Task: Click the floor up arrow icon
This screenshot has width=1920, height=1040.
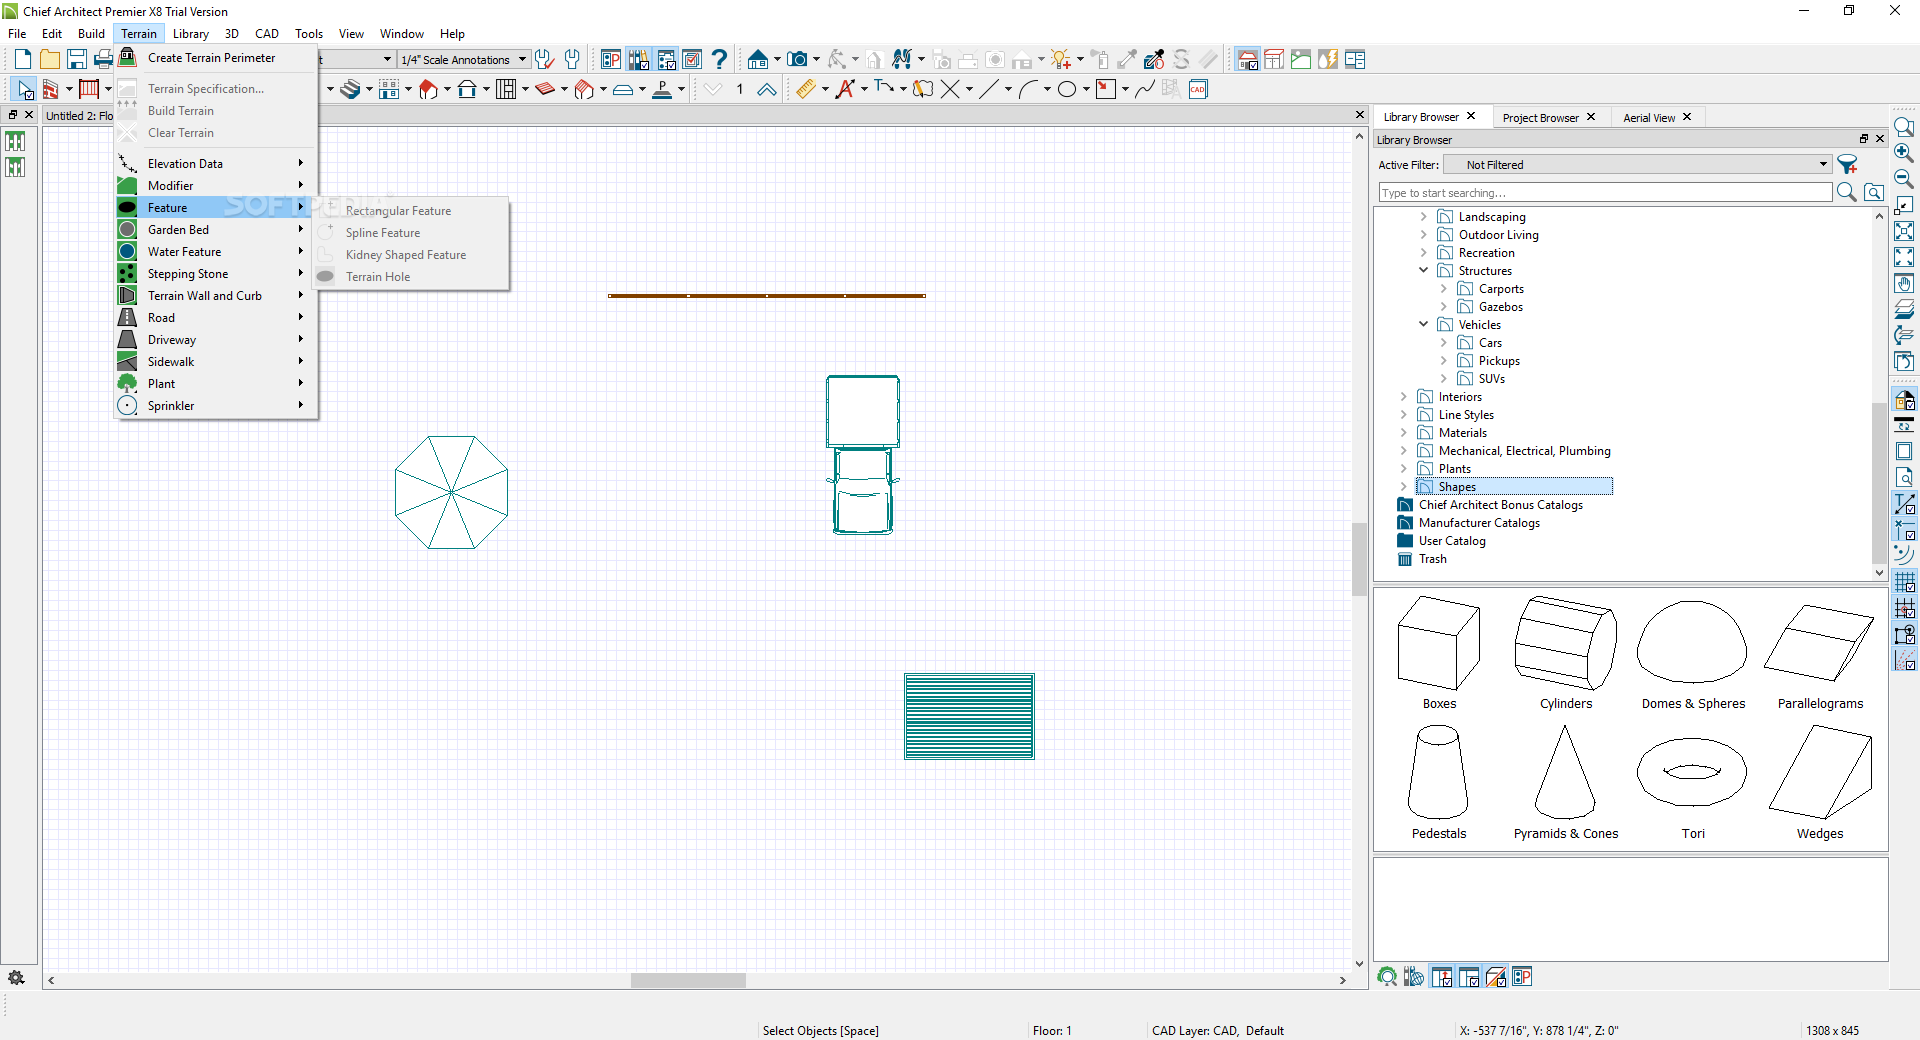Action: click(x=766, y=90)
